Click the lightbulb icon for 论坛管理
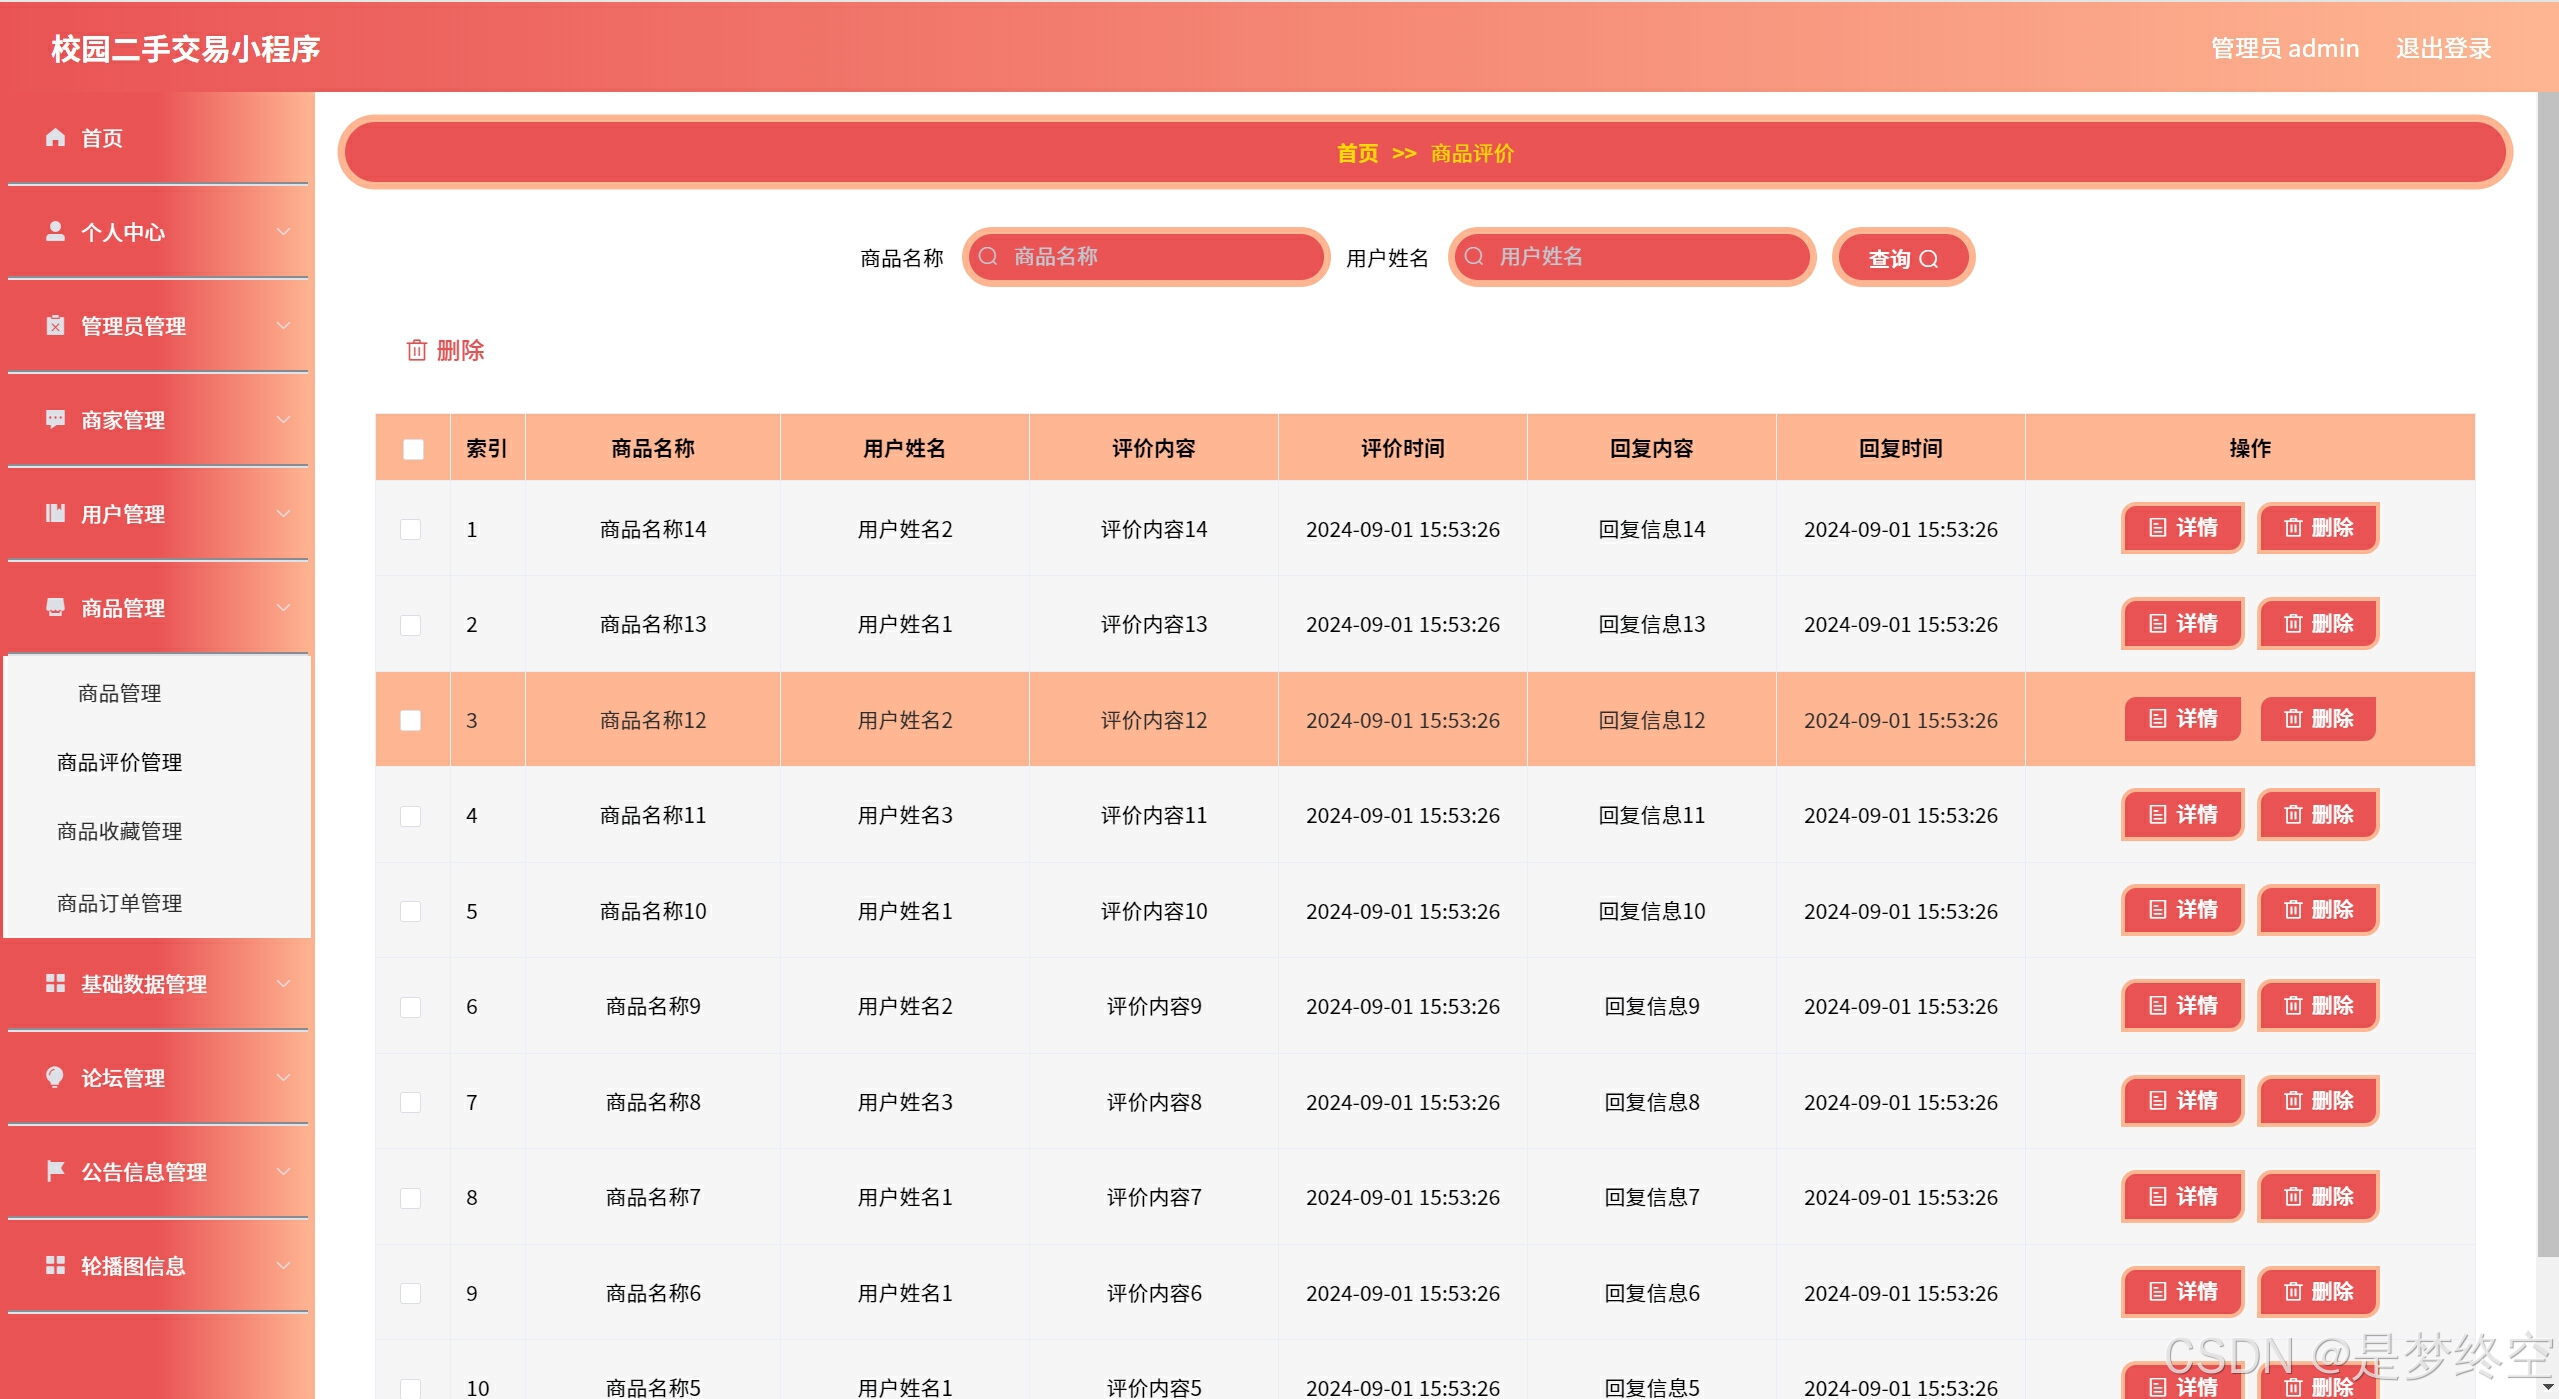 point(55,1077)
